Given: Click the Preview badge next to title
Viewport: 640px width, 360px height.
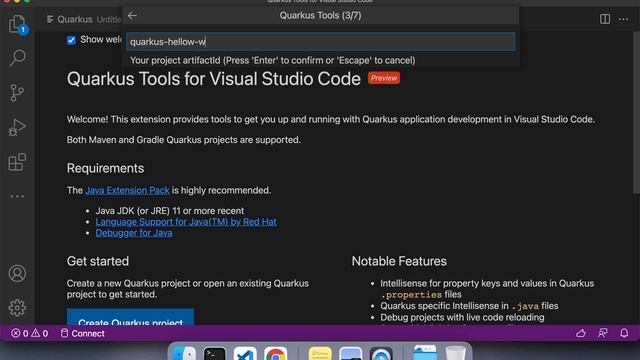Looking at the screenshot, I should click(384, 78).
